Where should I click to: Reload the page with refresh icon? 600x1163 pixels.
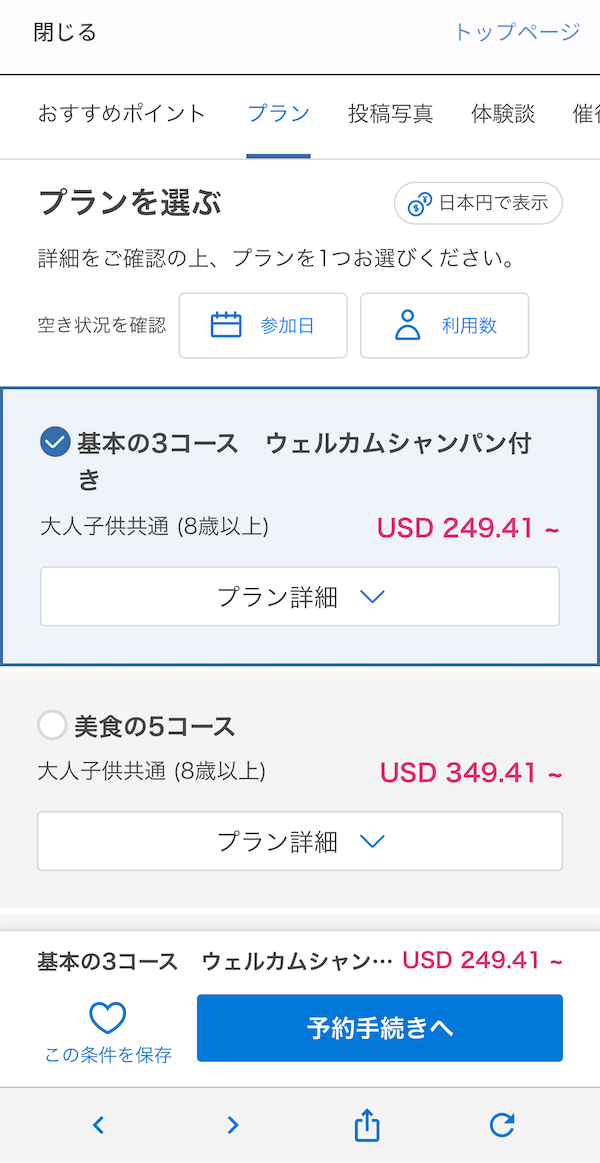[x=502, y=1125]
